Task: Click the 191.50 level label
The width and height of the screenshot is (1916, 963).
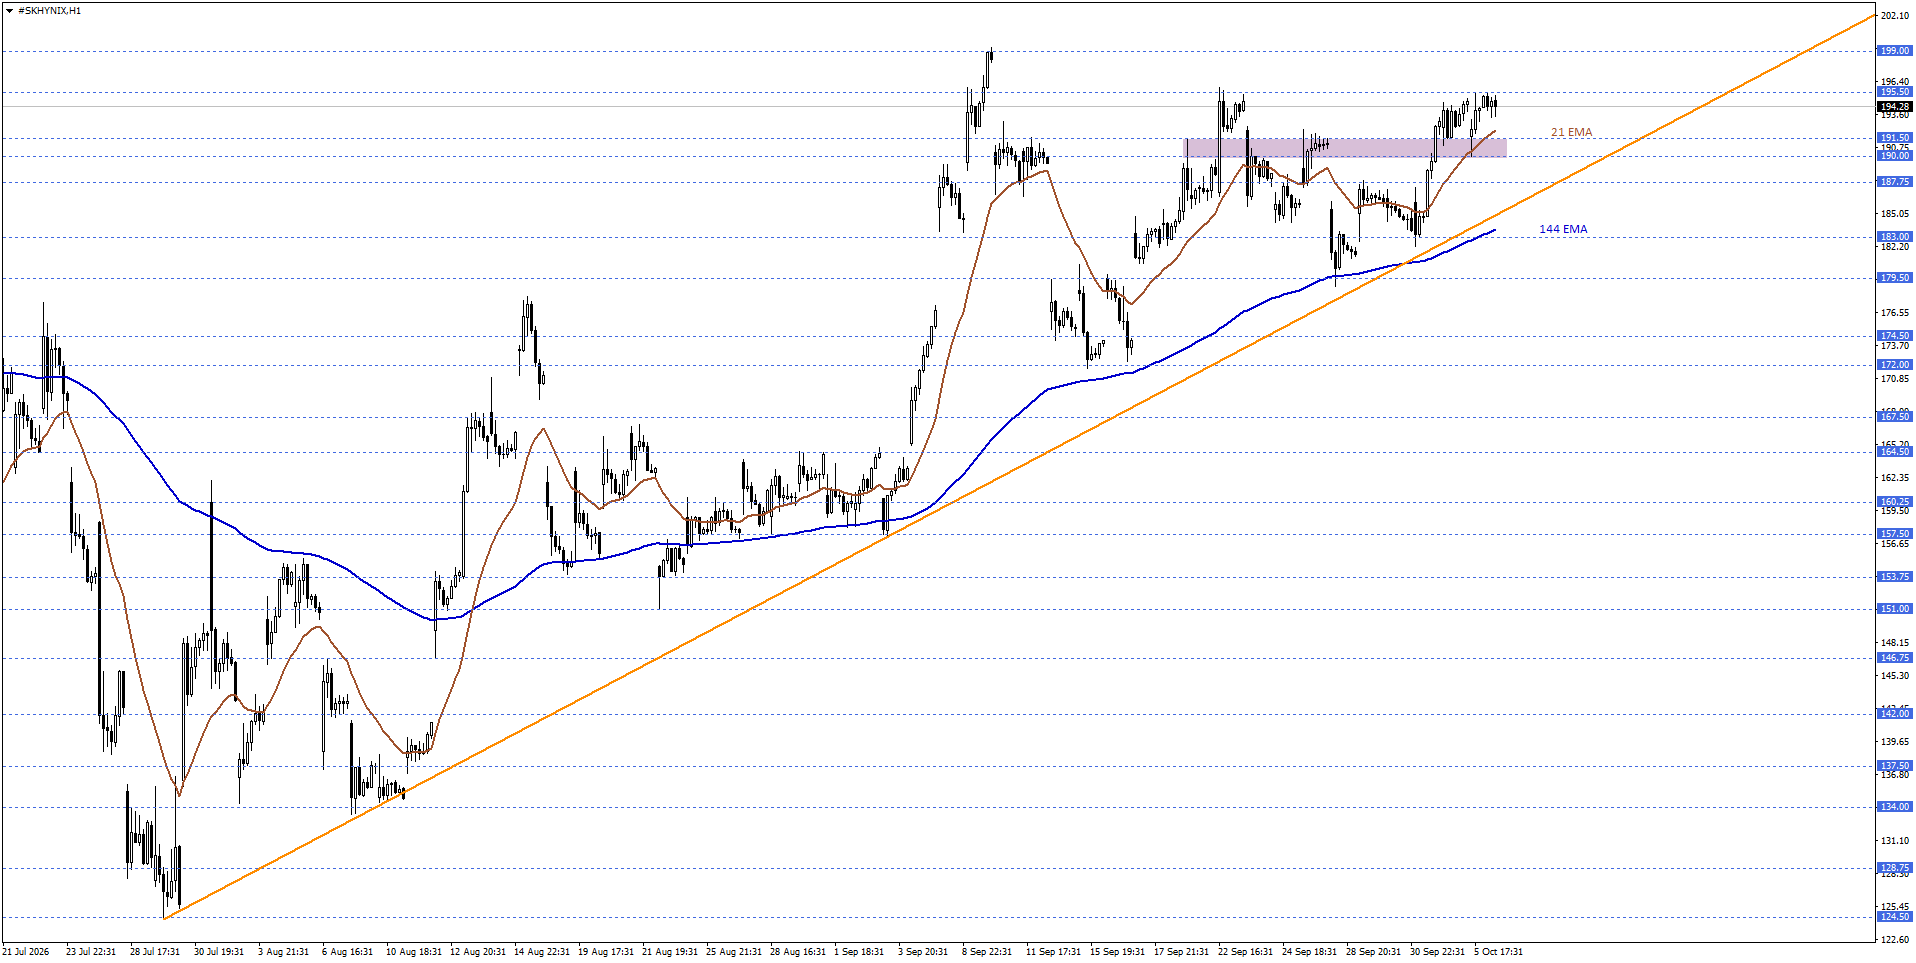Action: click(1895, 138)
